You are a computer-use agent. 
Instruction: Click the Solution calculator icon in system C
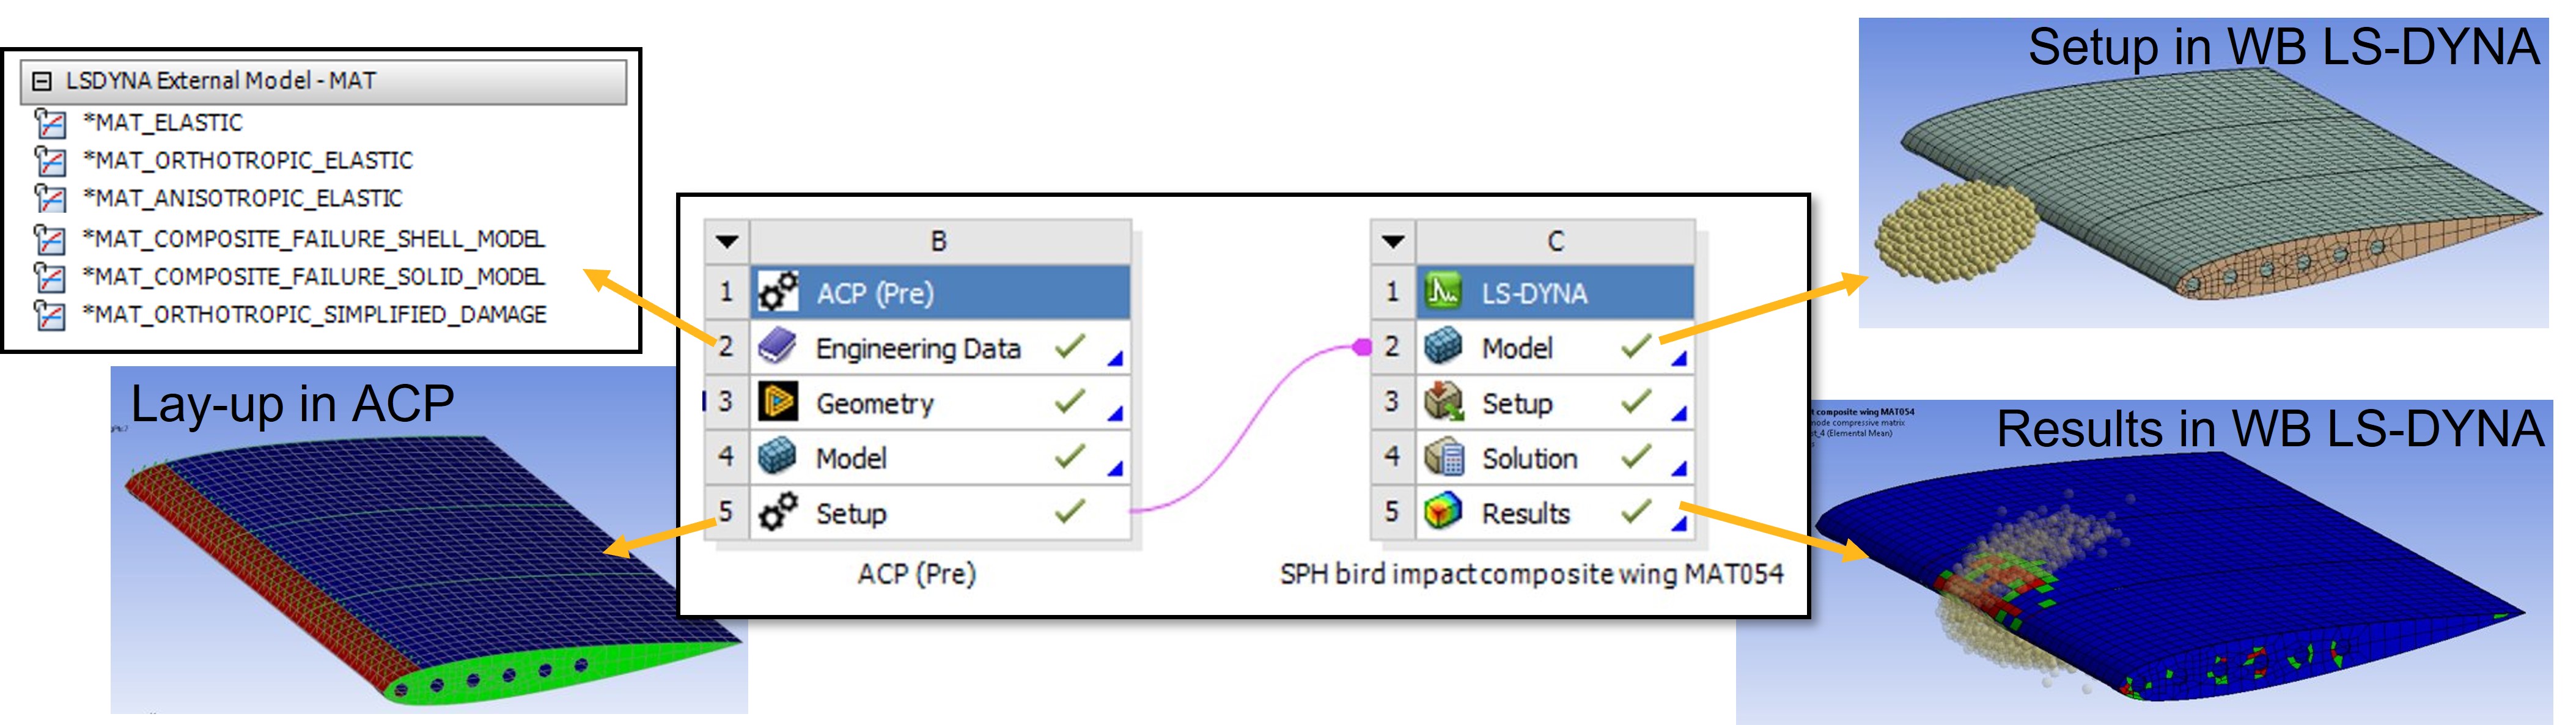[1443, 457]
